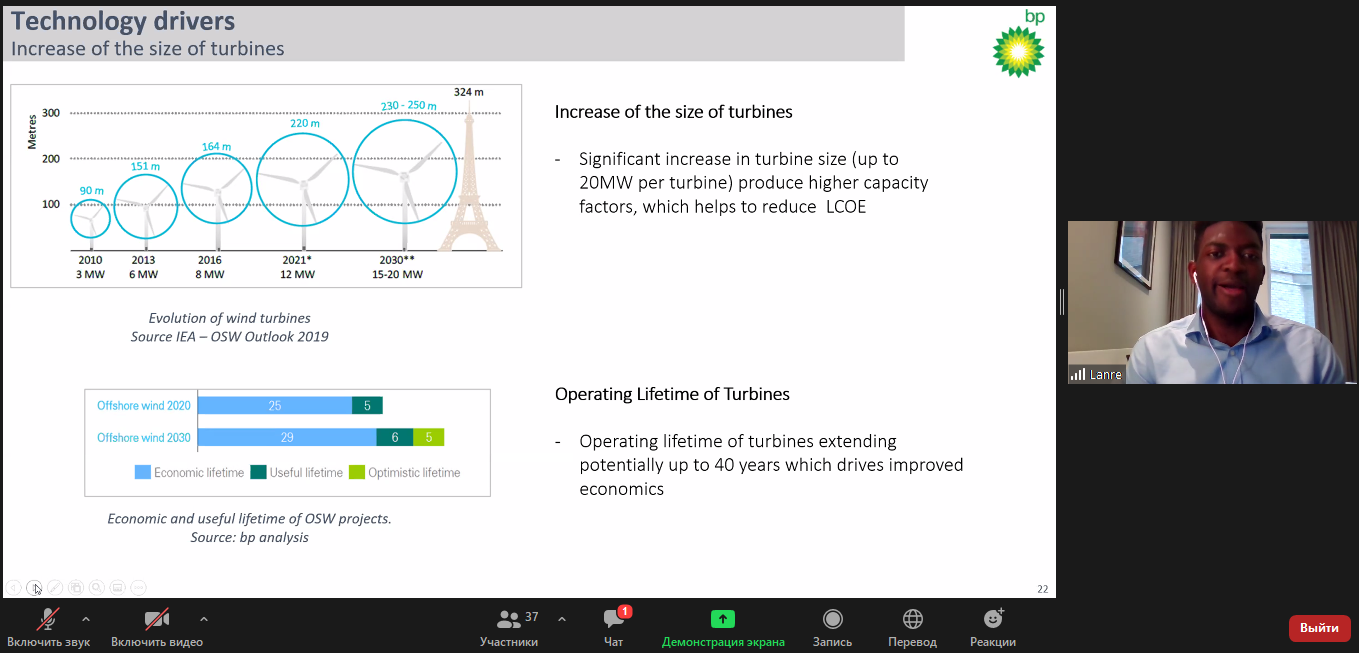The height and width of the screenshot is (653, 1359).
Task: Open see all slides icon in slideshow
Action: tap(76, 588)
